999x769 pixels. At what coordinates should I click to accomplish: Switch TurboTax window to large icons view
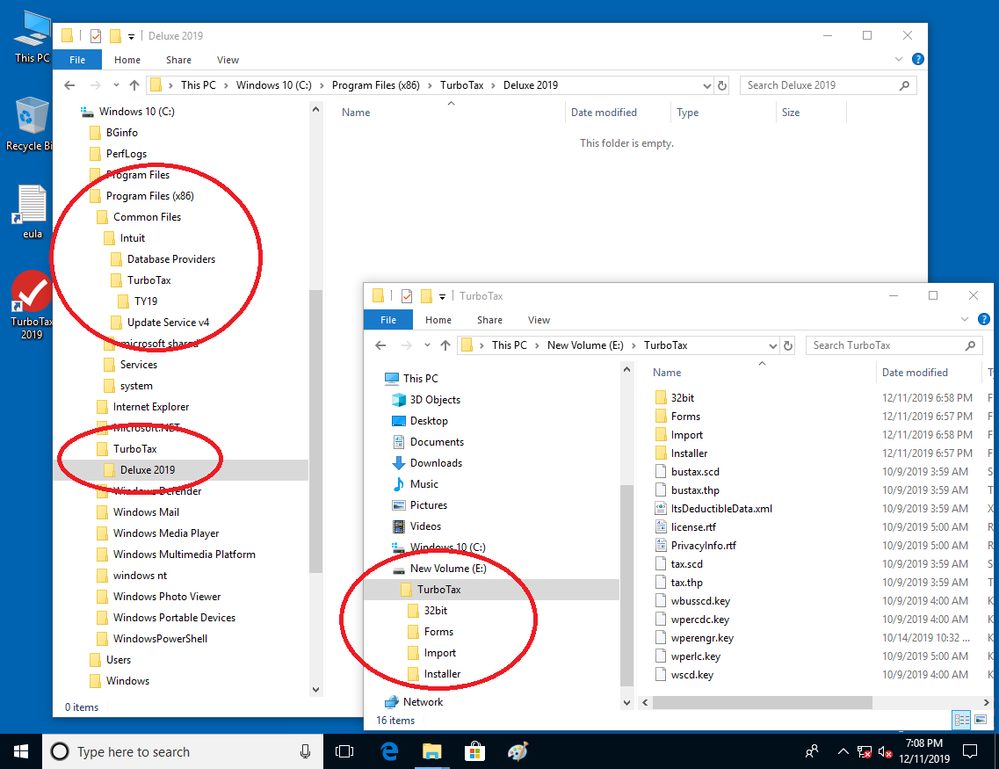[x=981, y=720]
